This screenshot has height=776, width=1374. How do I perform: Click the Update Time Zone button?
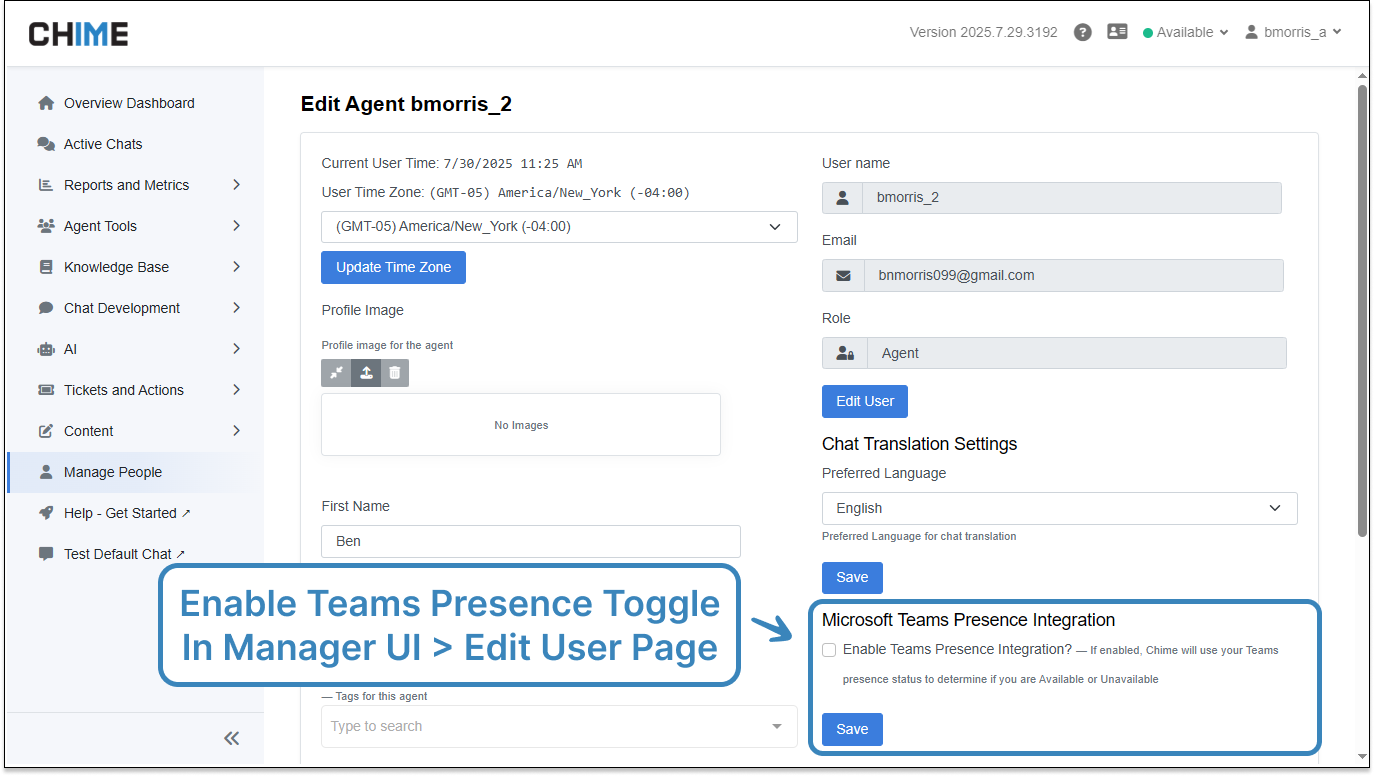coord(393,267)
